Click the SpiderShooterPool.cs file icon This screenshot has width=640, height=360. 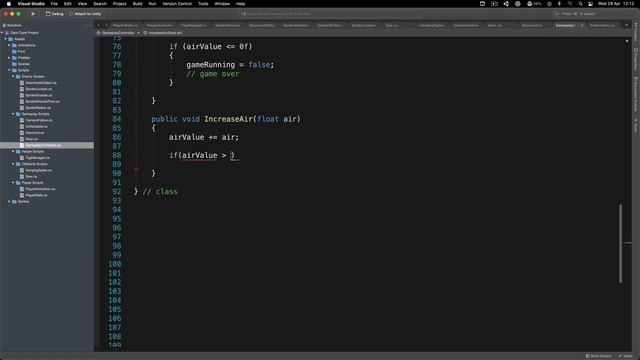pyautogui.click(x=22, y=102)
